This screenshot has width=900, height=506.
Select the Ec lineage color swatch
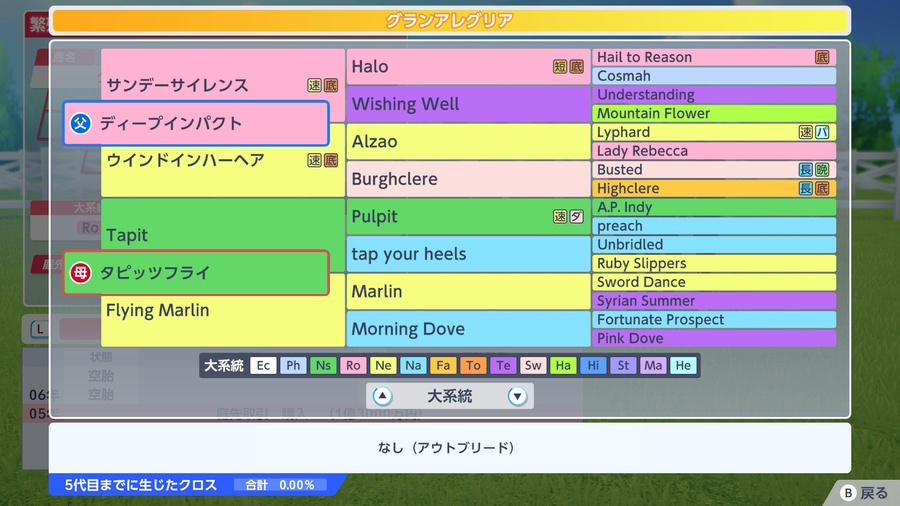click(263, 365)
